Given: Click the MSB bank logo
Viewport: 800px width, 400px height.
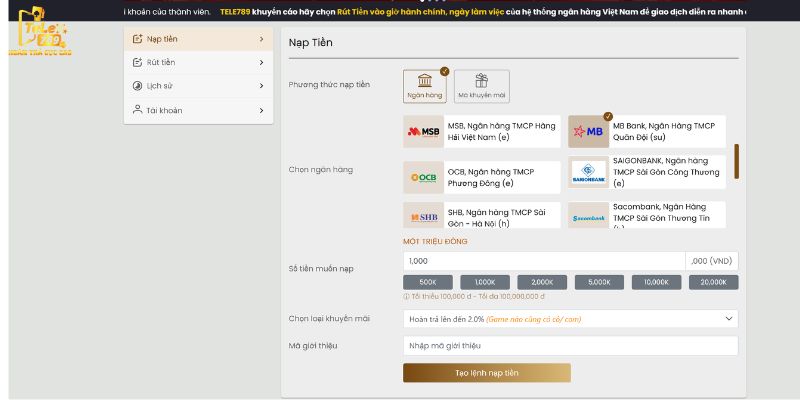Looking at the screenshot, I should 423,132.
